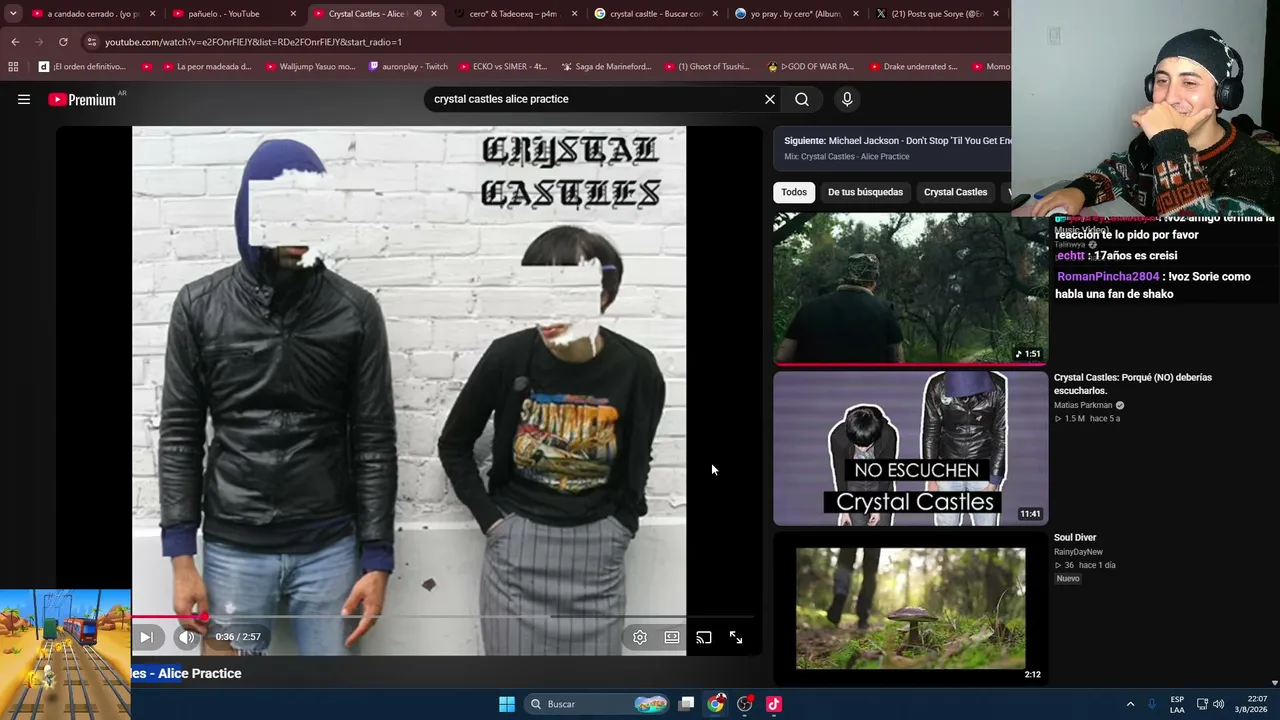Click the YouTube search box text

click(x=501, y=99)
